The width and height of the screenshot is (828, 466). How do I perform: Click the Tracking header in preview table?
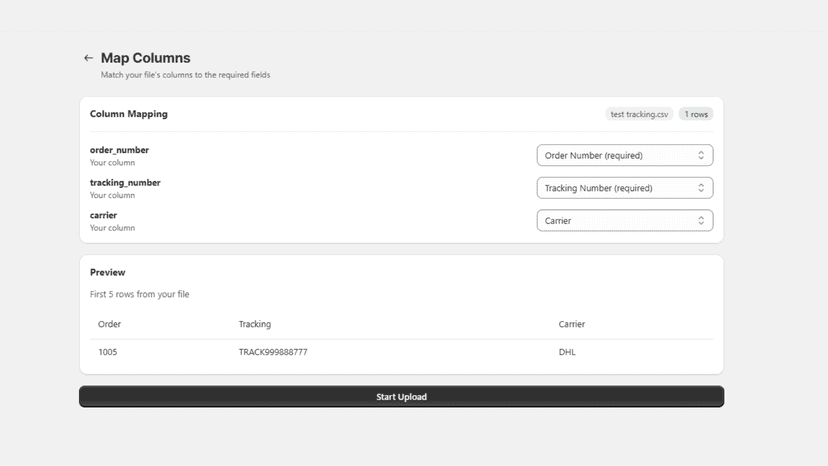click(255, 324)
